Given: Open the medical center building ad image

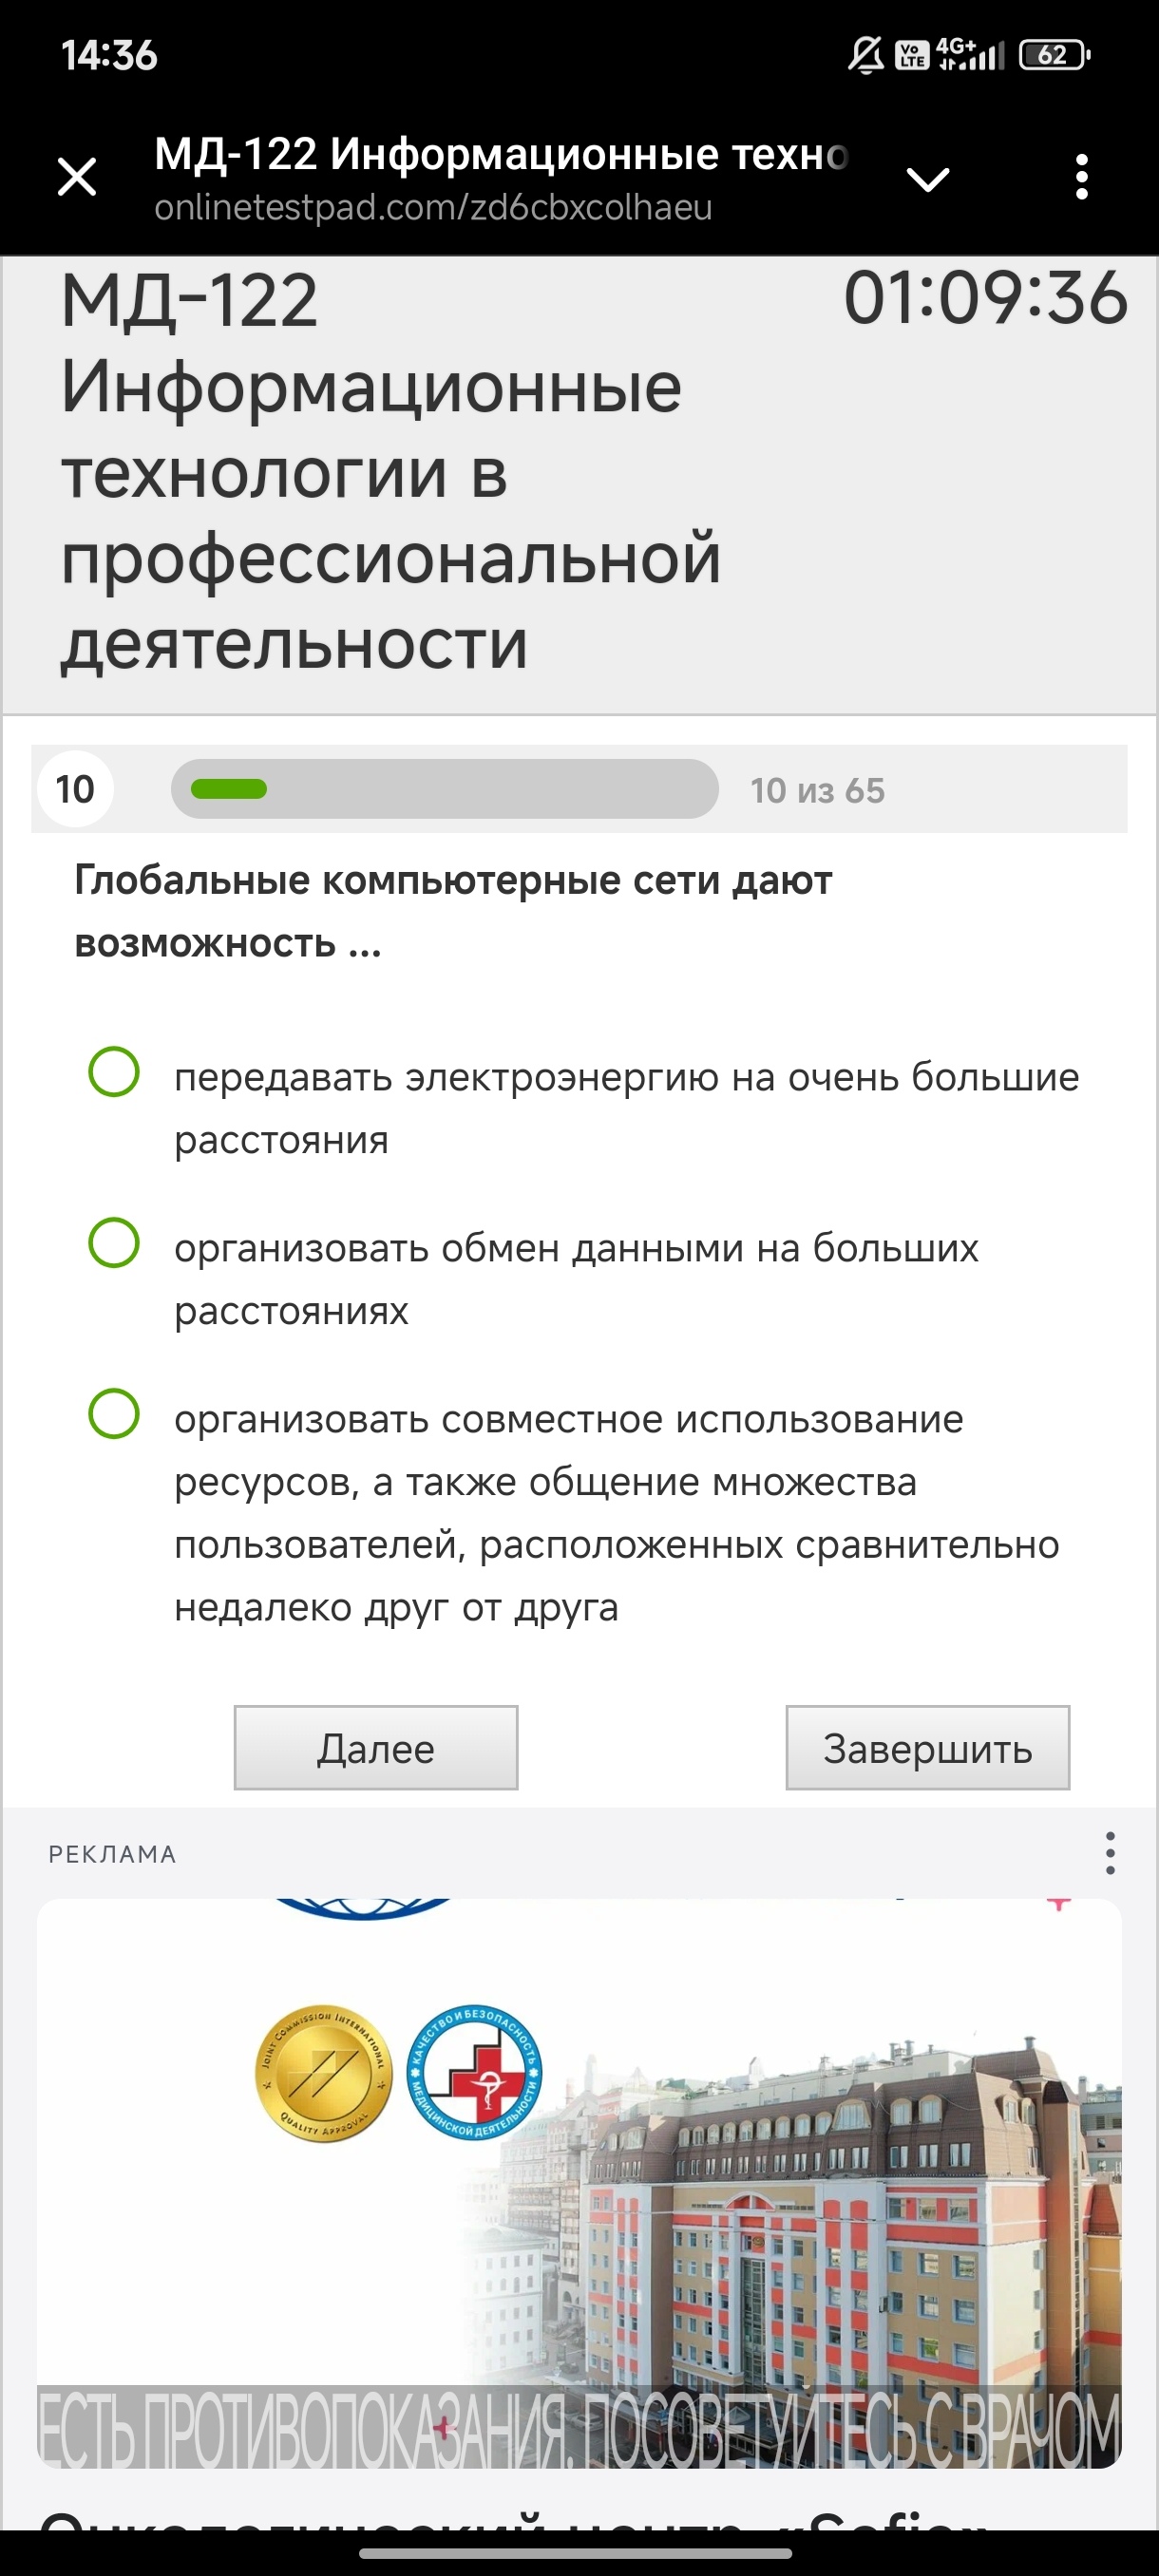Looking at the screenshot, I should tap(579, 2183).
